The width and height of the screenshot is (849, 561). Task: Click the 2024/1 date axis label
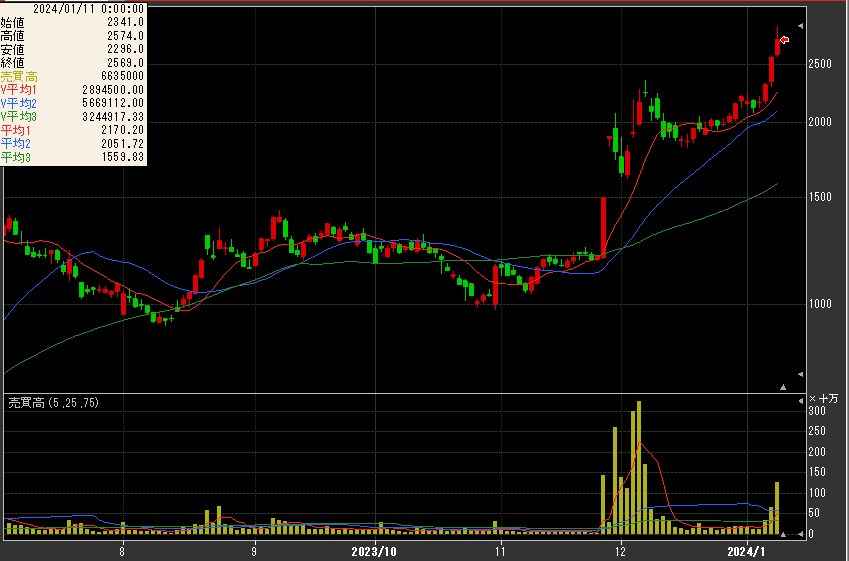(746, 551)
